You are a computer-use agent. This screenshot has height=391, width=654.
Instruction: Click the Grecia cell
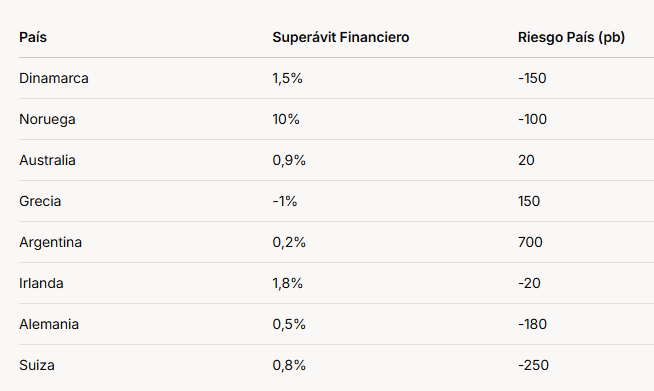[40, 201]
